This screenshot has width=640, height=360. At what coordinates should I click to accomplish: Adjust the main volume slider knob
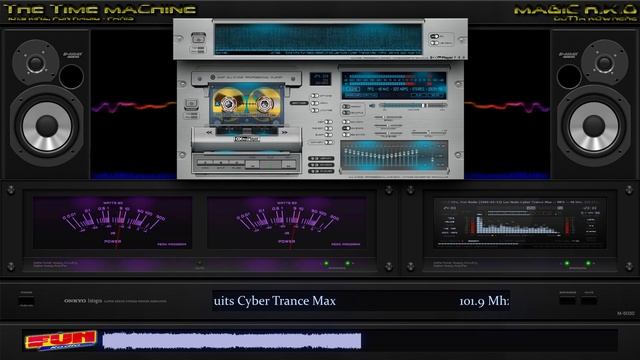pyautogui.click(x=424, y=106)
